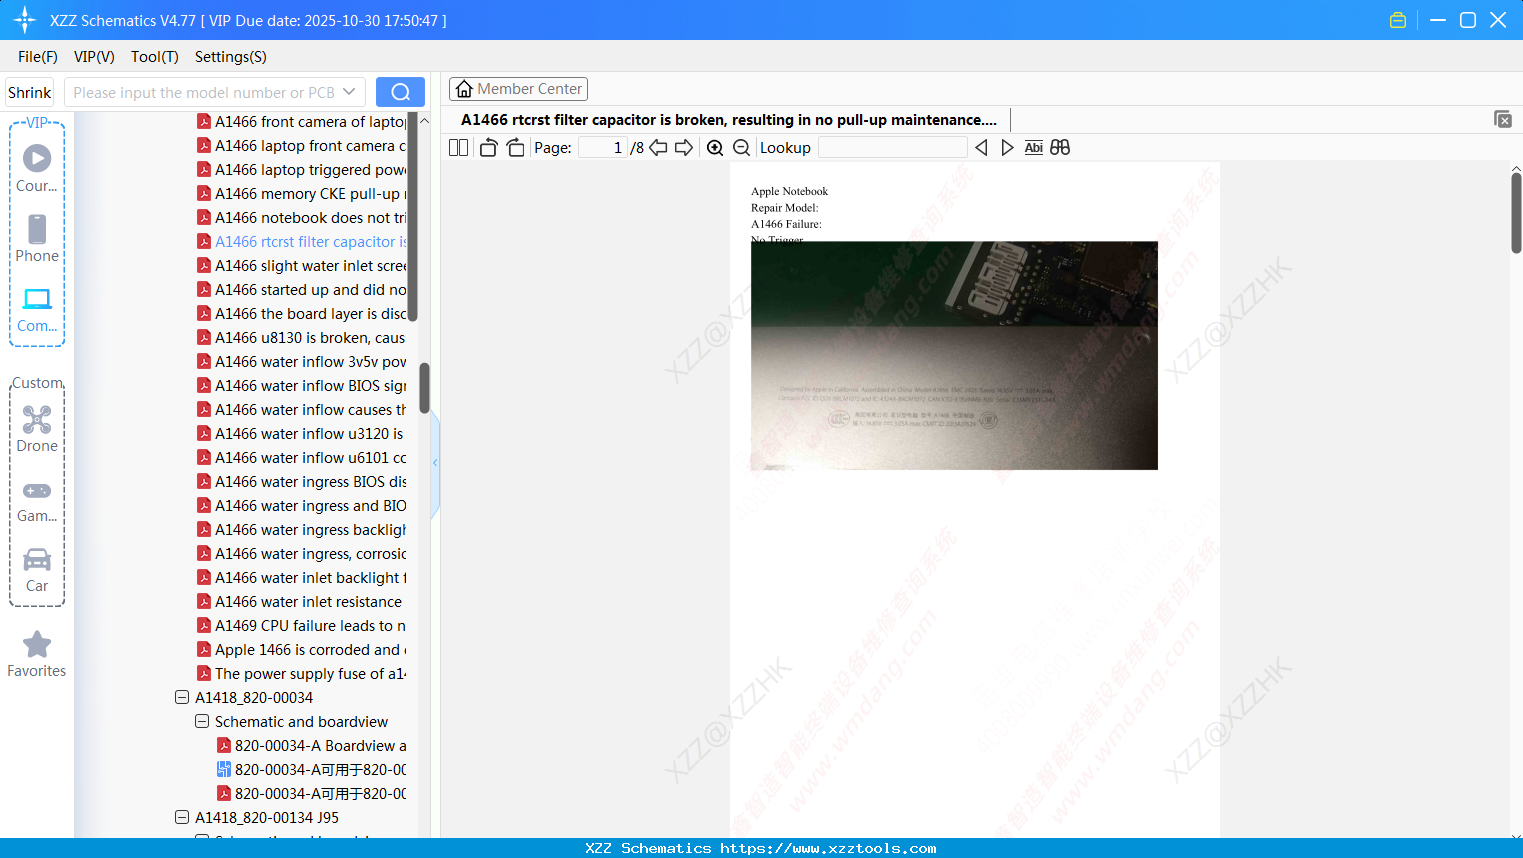
Task: Toggle the two-page split view icon
Action: (x=458, y=147)
